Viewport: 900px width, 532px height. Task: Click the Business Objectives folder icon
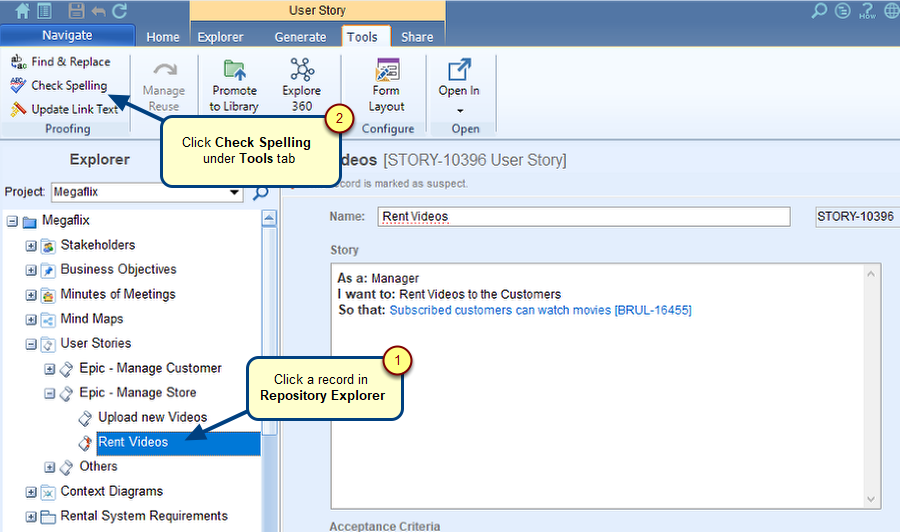49,270
